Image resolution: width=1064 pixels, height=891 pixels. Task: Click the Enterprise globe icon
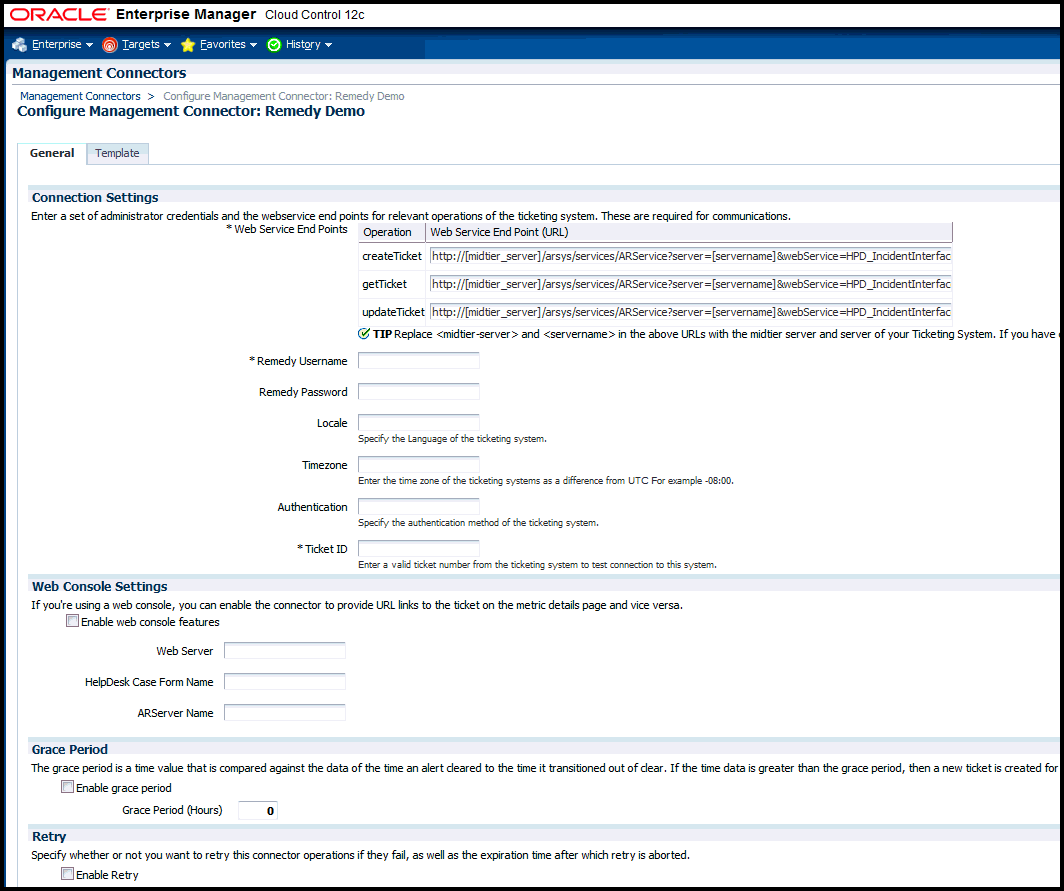pos(18,44)
